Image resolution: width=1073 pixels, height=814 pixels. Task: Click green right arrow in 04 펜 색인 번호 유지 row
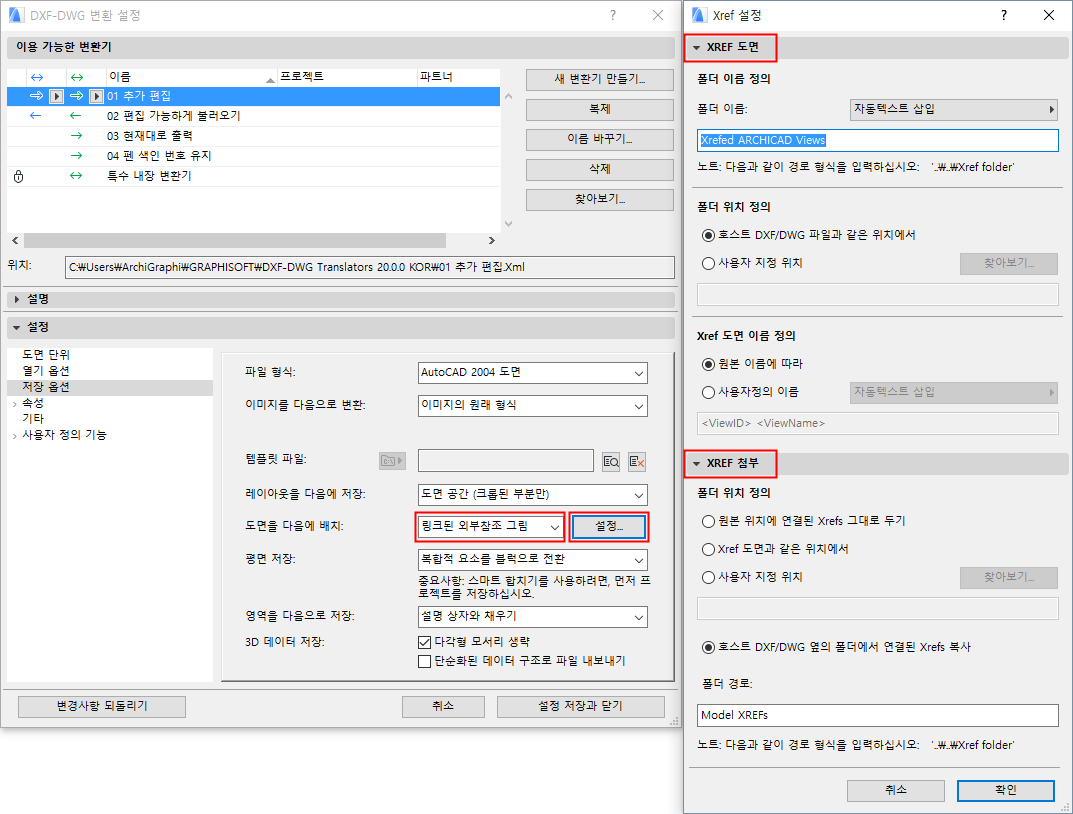click(77, 155)
